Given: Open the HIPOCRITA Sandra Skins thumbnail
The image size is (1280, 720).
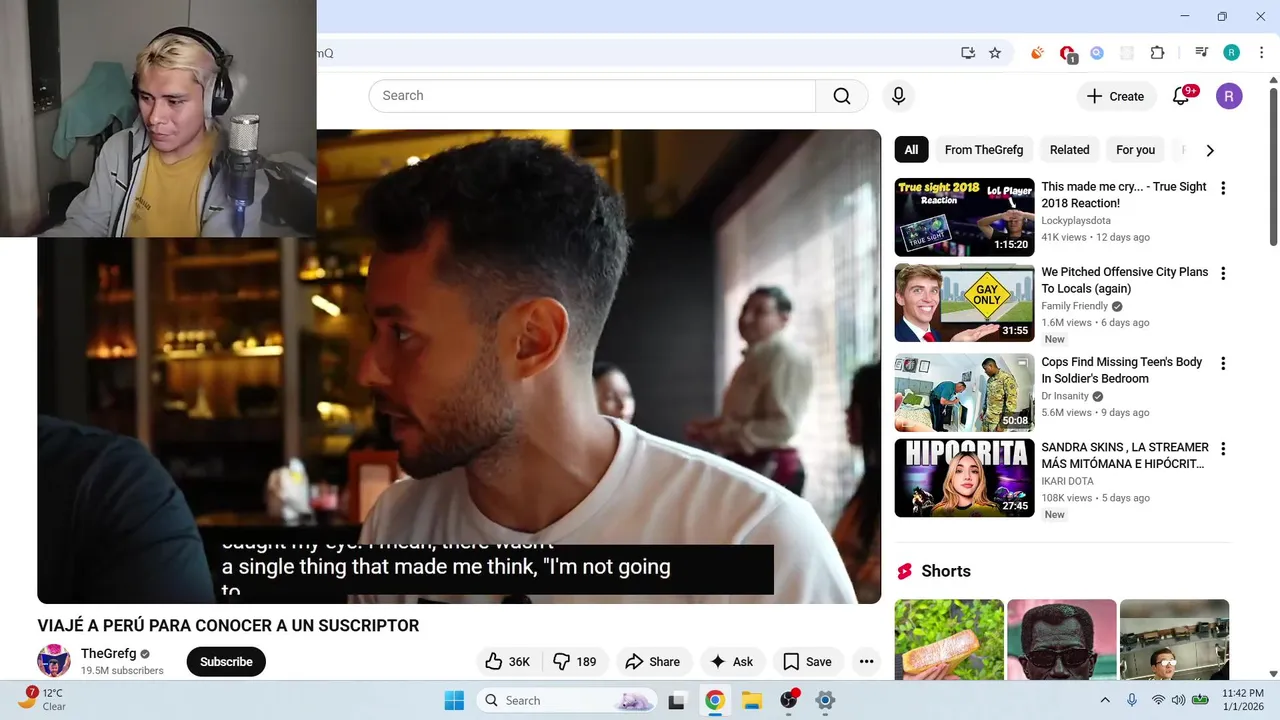Looking at the screenshot, I should tap(964, 477).
